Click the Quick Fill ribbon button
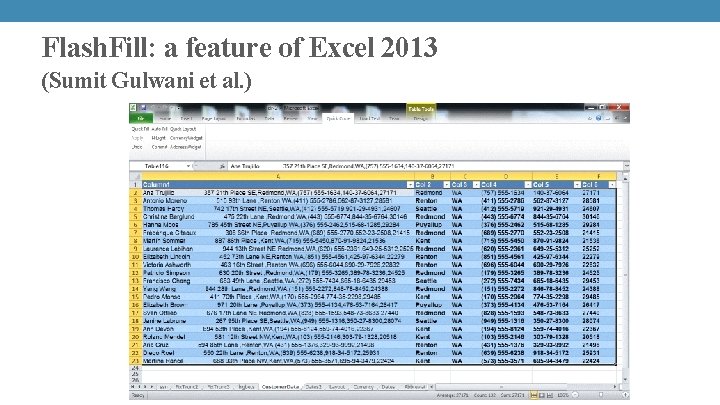720x405 pixels. coord(140,129)
